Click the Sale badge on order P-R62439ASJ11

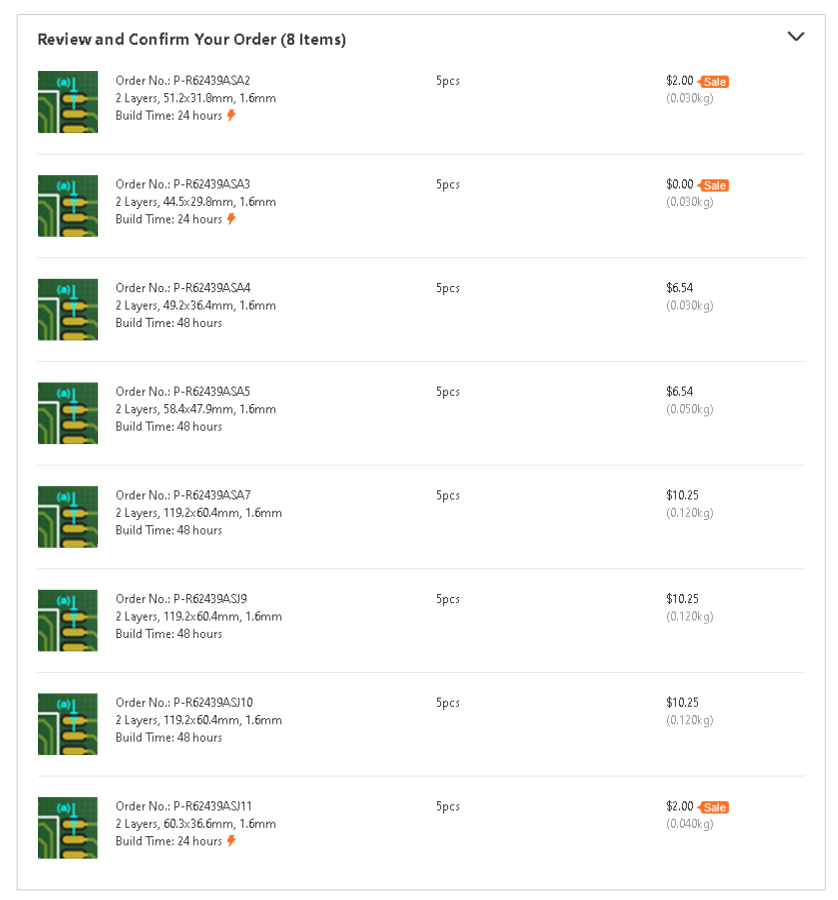point(714,808)
